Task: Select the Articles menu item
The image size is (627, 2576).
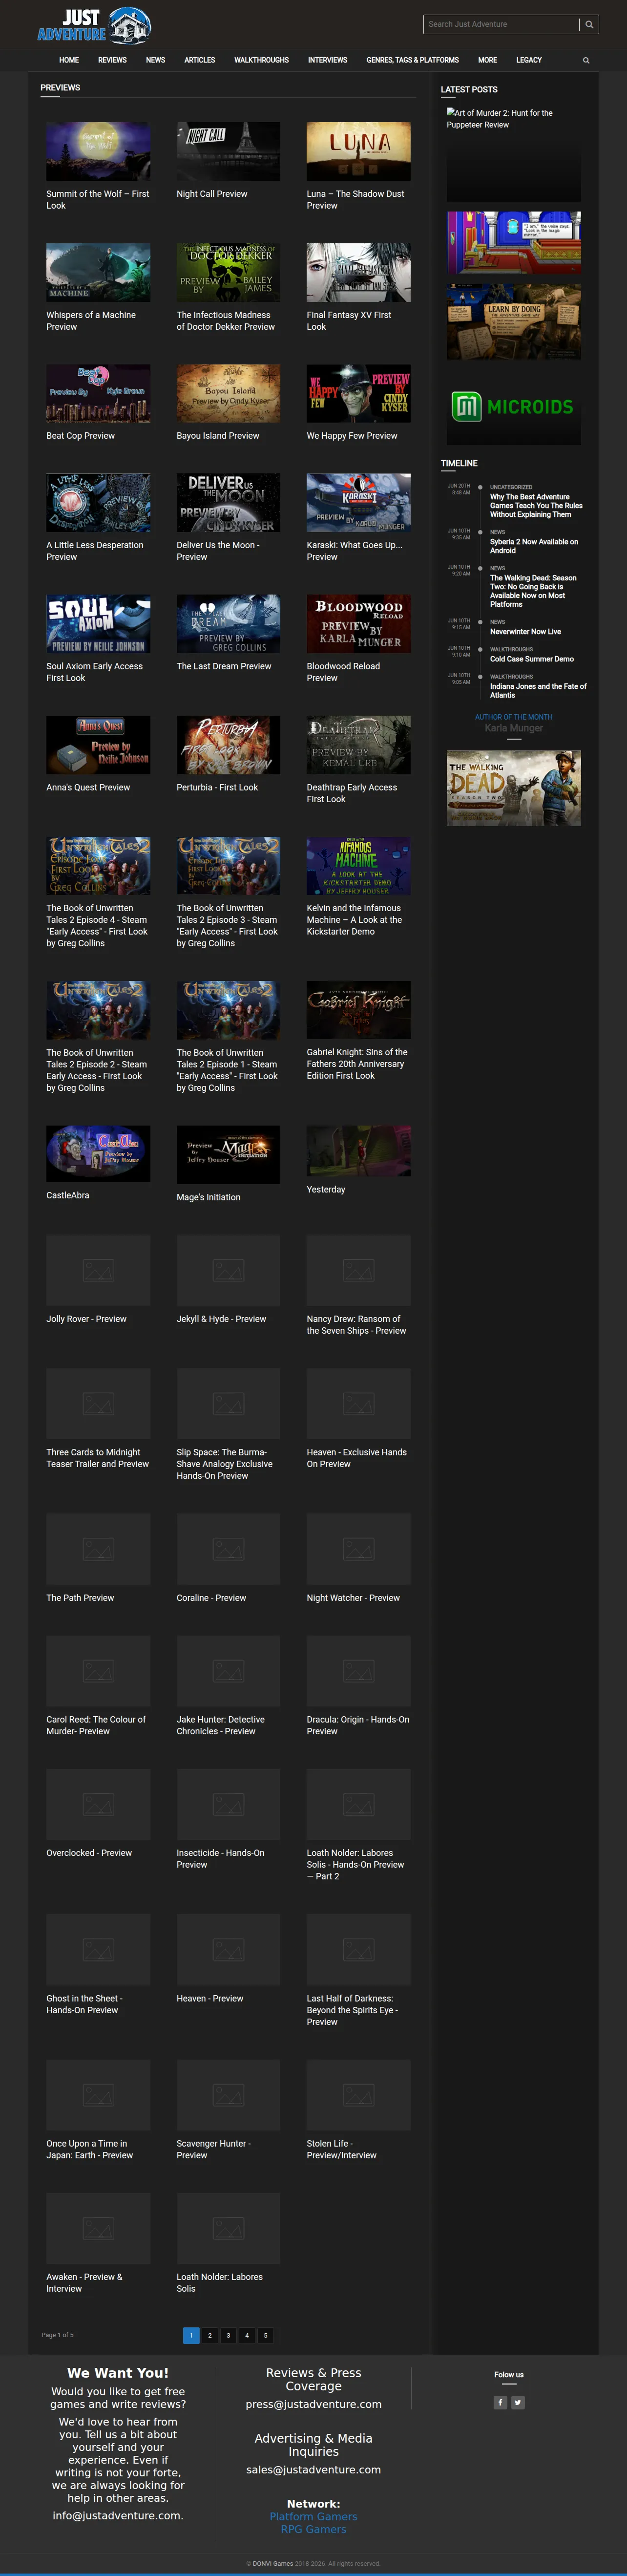Action: pyautogui.click(x=200, y=60)
